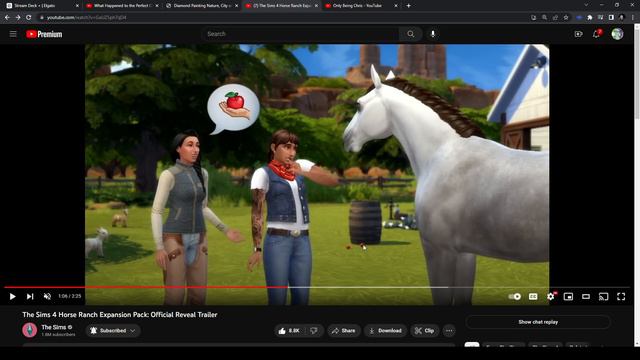Close the Stream Deck Elgato tab
The width and height of the screenshot is (640, 360).
click(x=77, y=6)
